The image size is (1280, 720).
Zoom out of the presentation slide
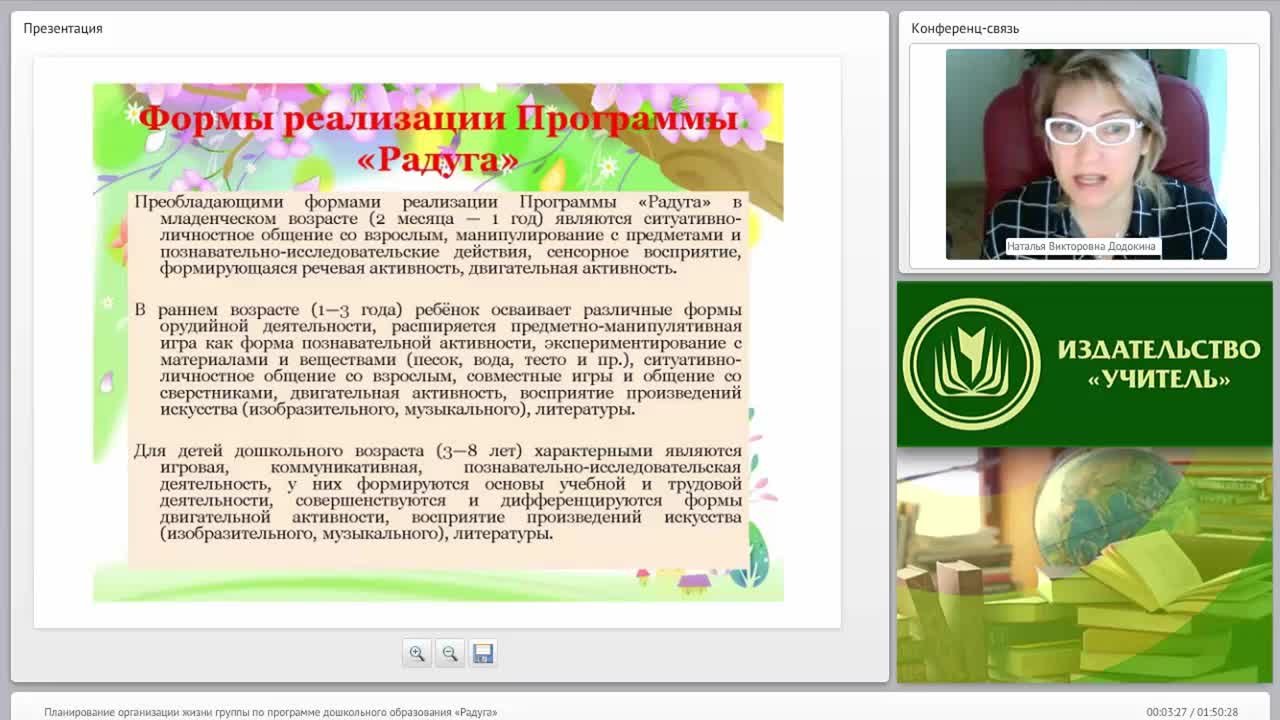click(450, 654)
